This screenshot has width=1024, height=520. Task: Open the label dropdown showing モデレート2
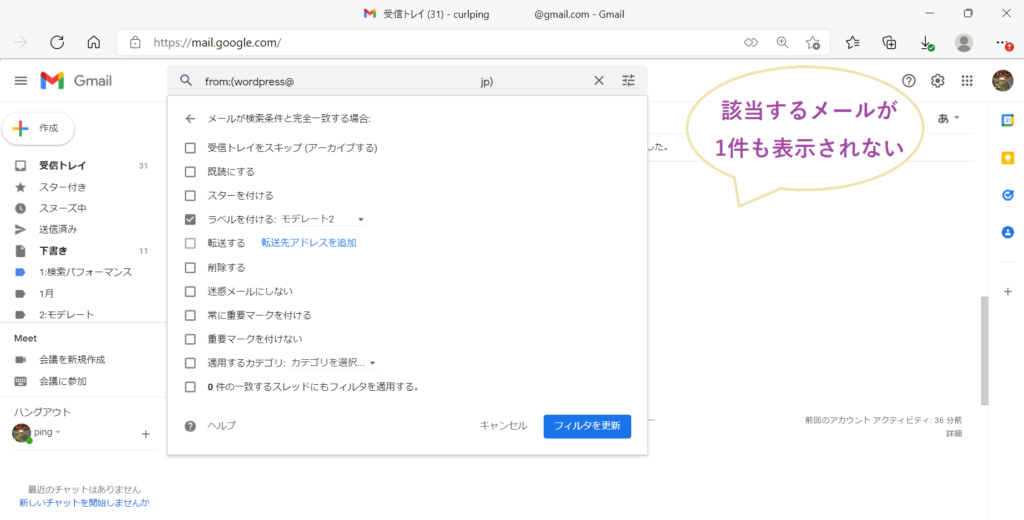[x=323, y=219]
